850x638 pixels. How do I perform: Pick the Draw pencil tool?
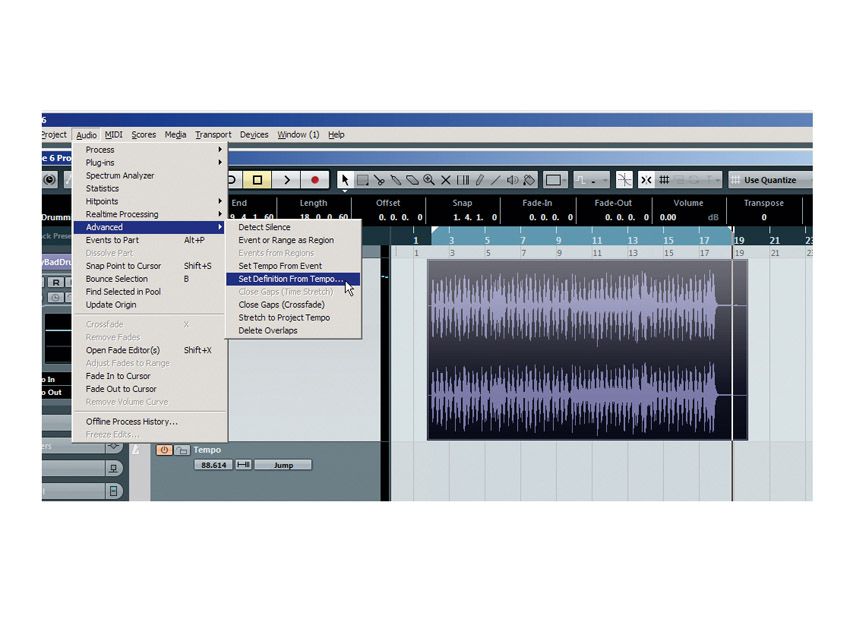[x=478, y=180]
